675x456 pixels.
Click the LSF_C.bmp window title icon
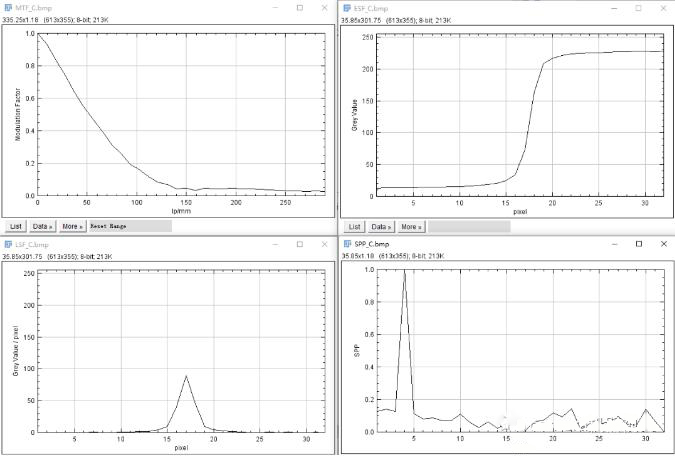tap(8, 244)
